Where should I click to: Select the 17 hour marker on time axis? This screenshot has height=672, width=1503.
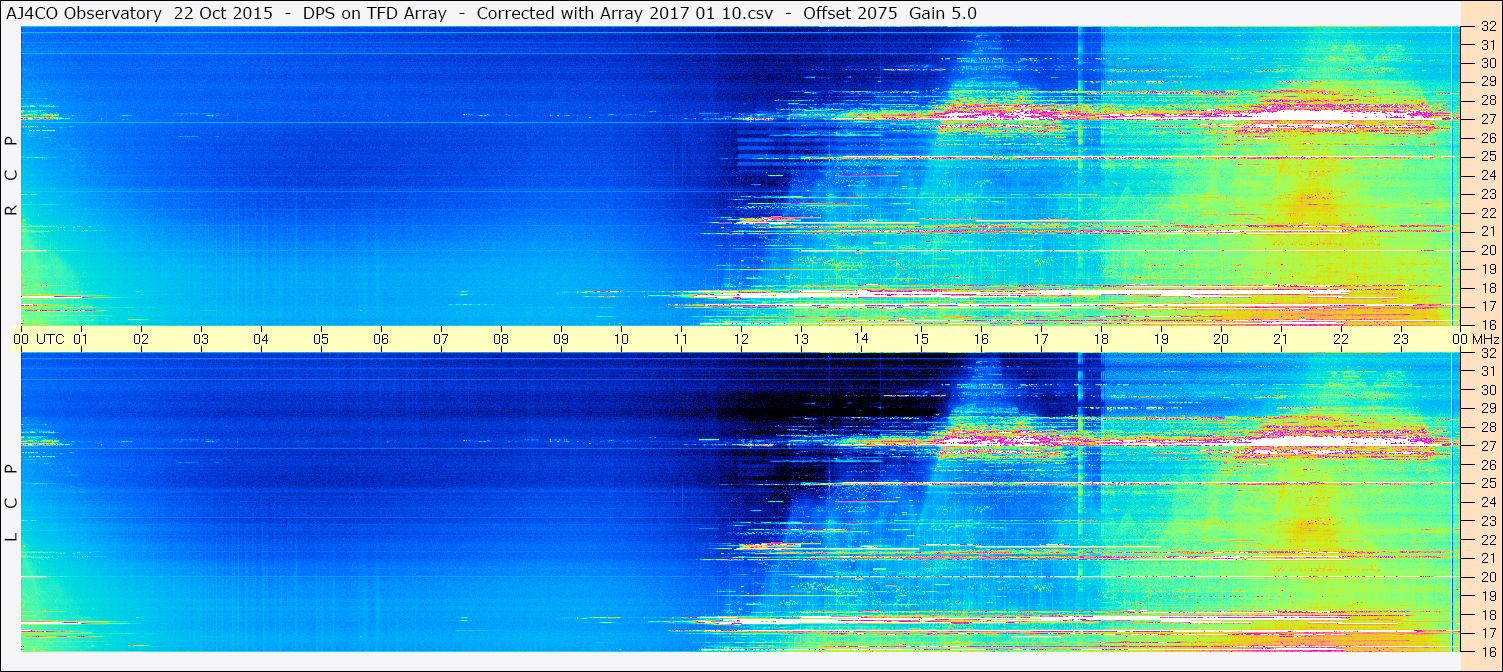(x=1041, y=339)
